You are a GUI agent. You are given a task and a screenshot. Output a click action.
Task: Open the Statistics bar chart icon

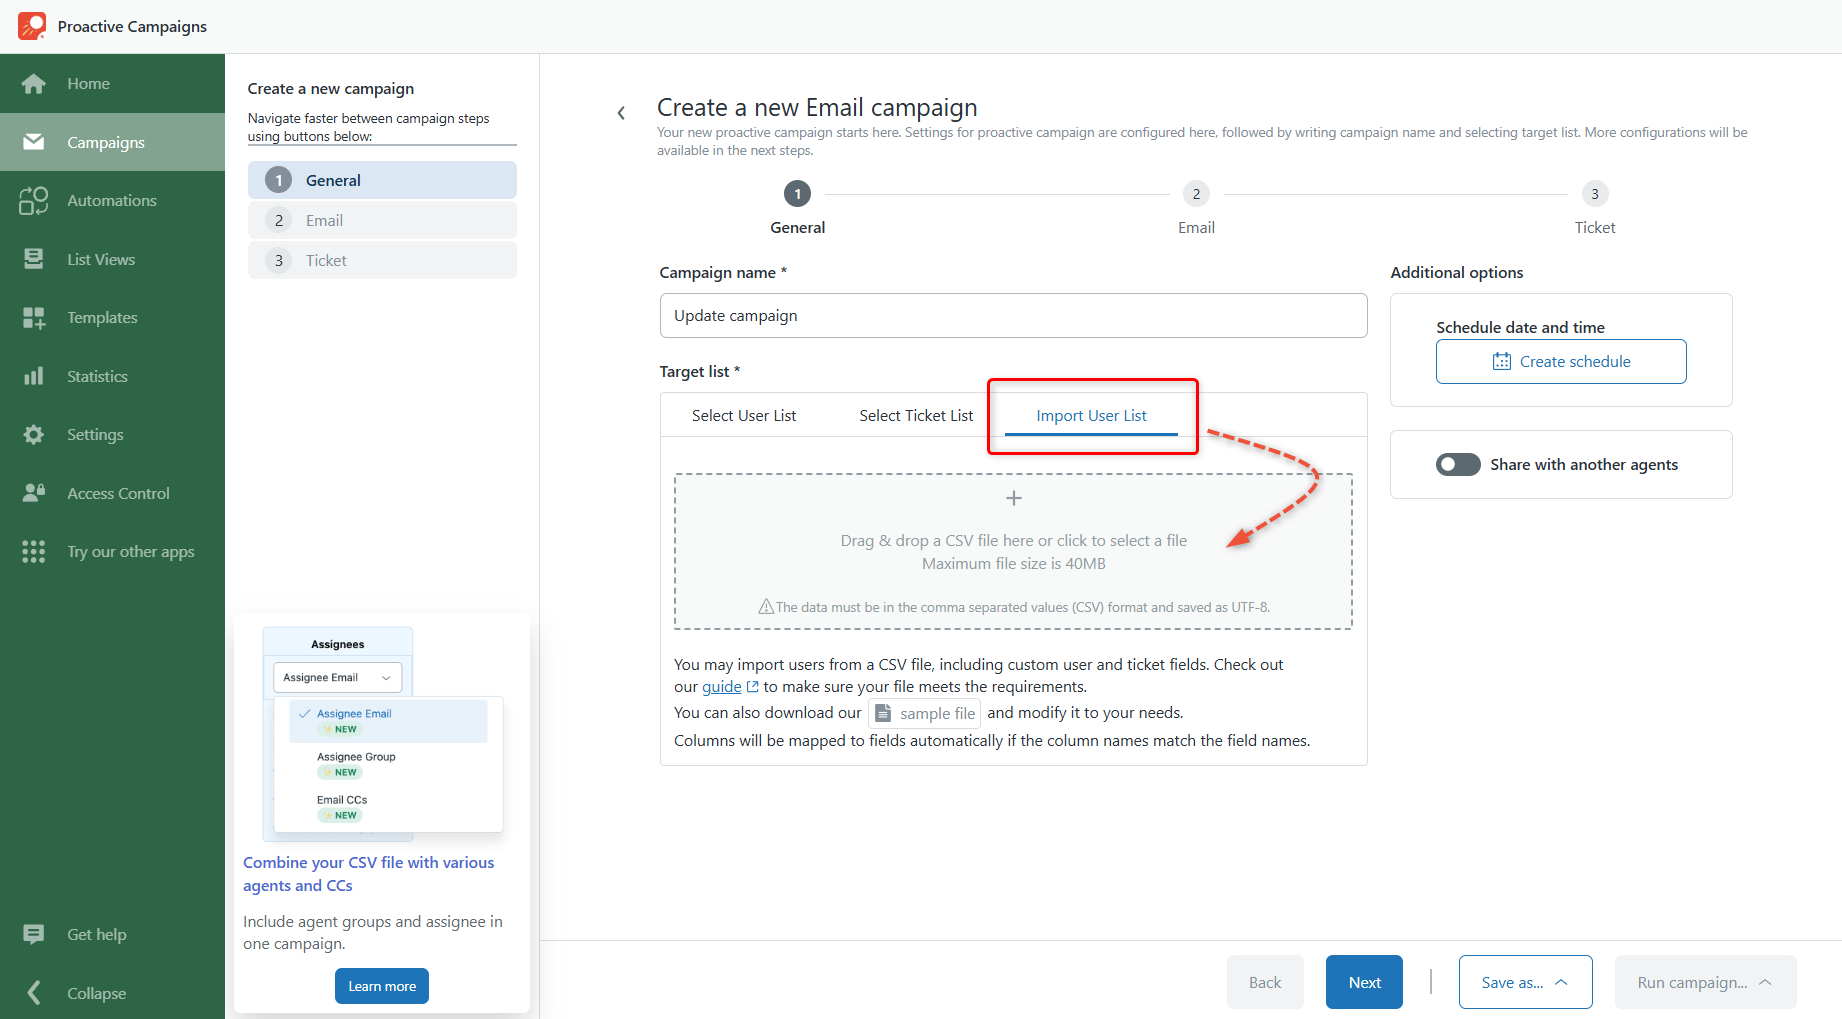[x=34, y=376]
